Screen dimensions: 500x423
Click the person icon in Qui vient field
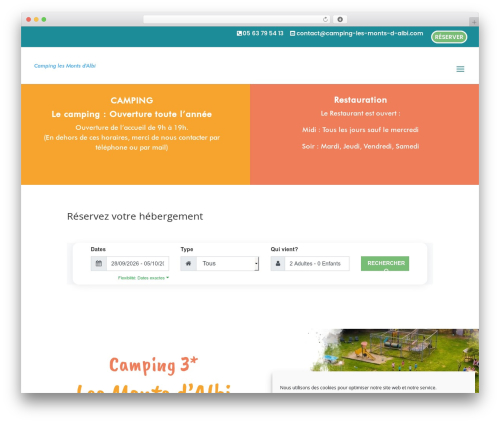tap(278, 263)
